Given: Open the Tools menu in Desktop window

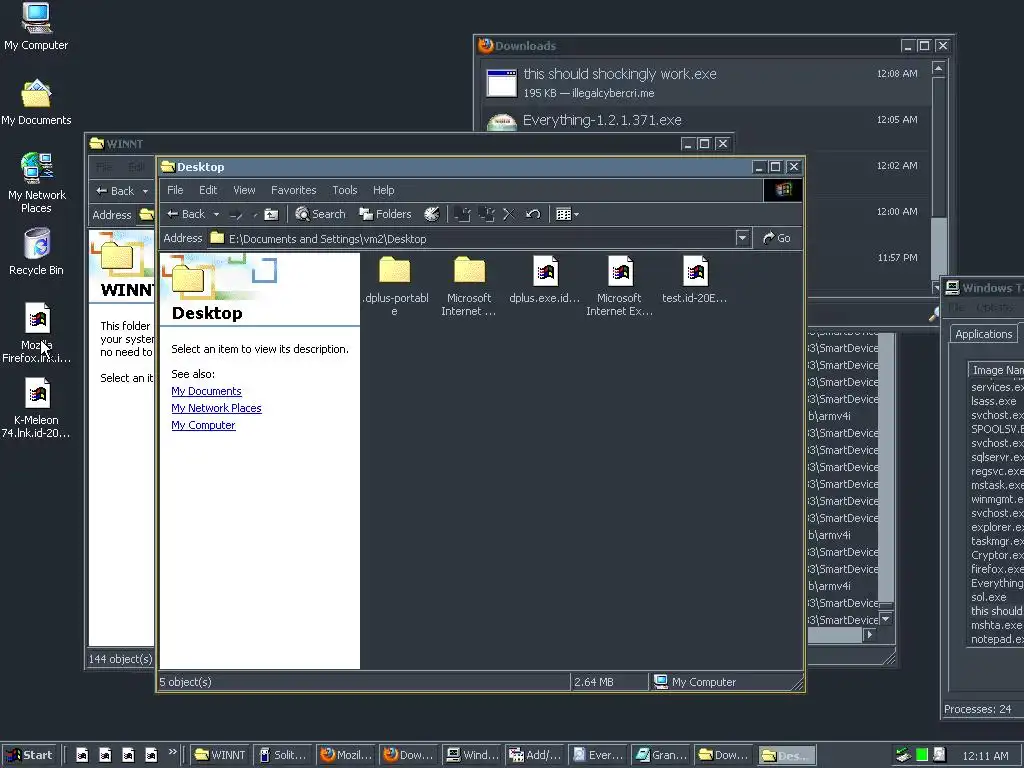Looking at the screenshot, I should point(345,190).
